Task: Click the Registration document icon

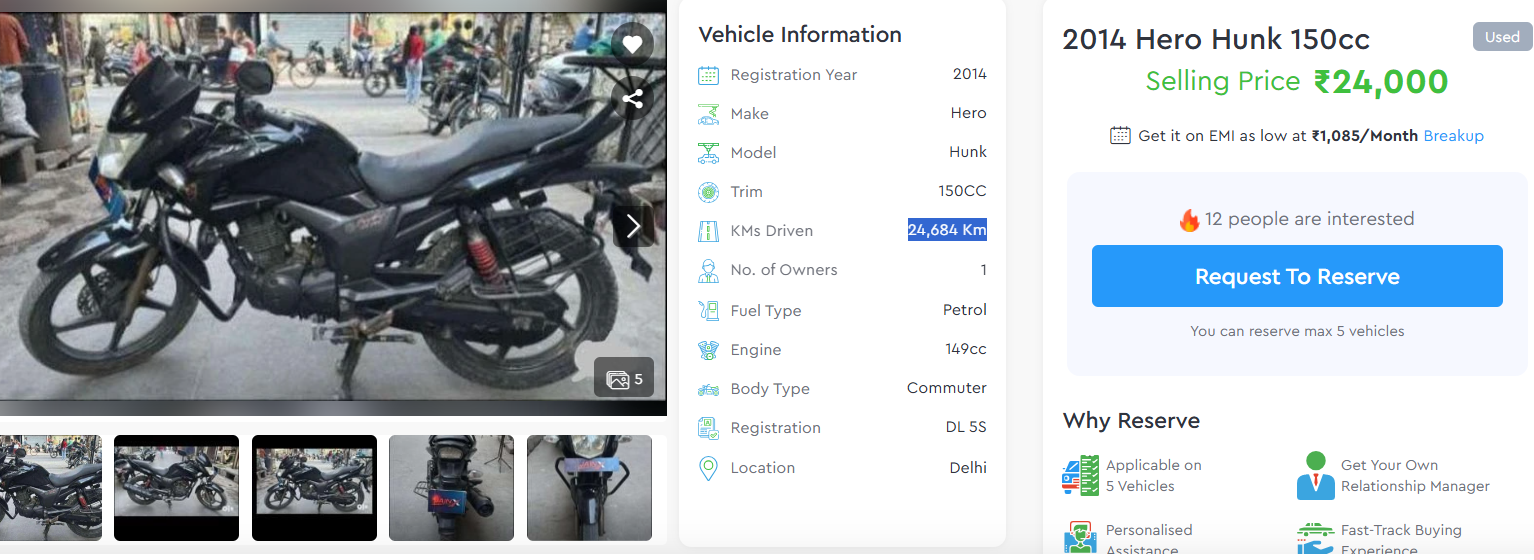Action: click(708, 428)
